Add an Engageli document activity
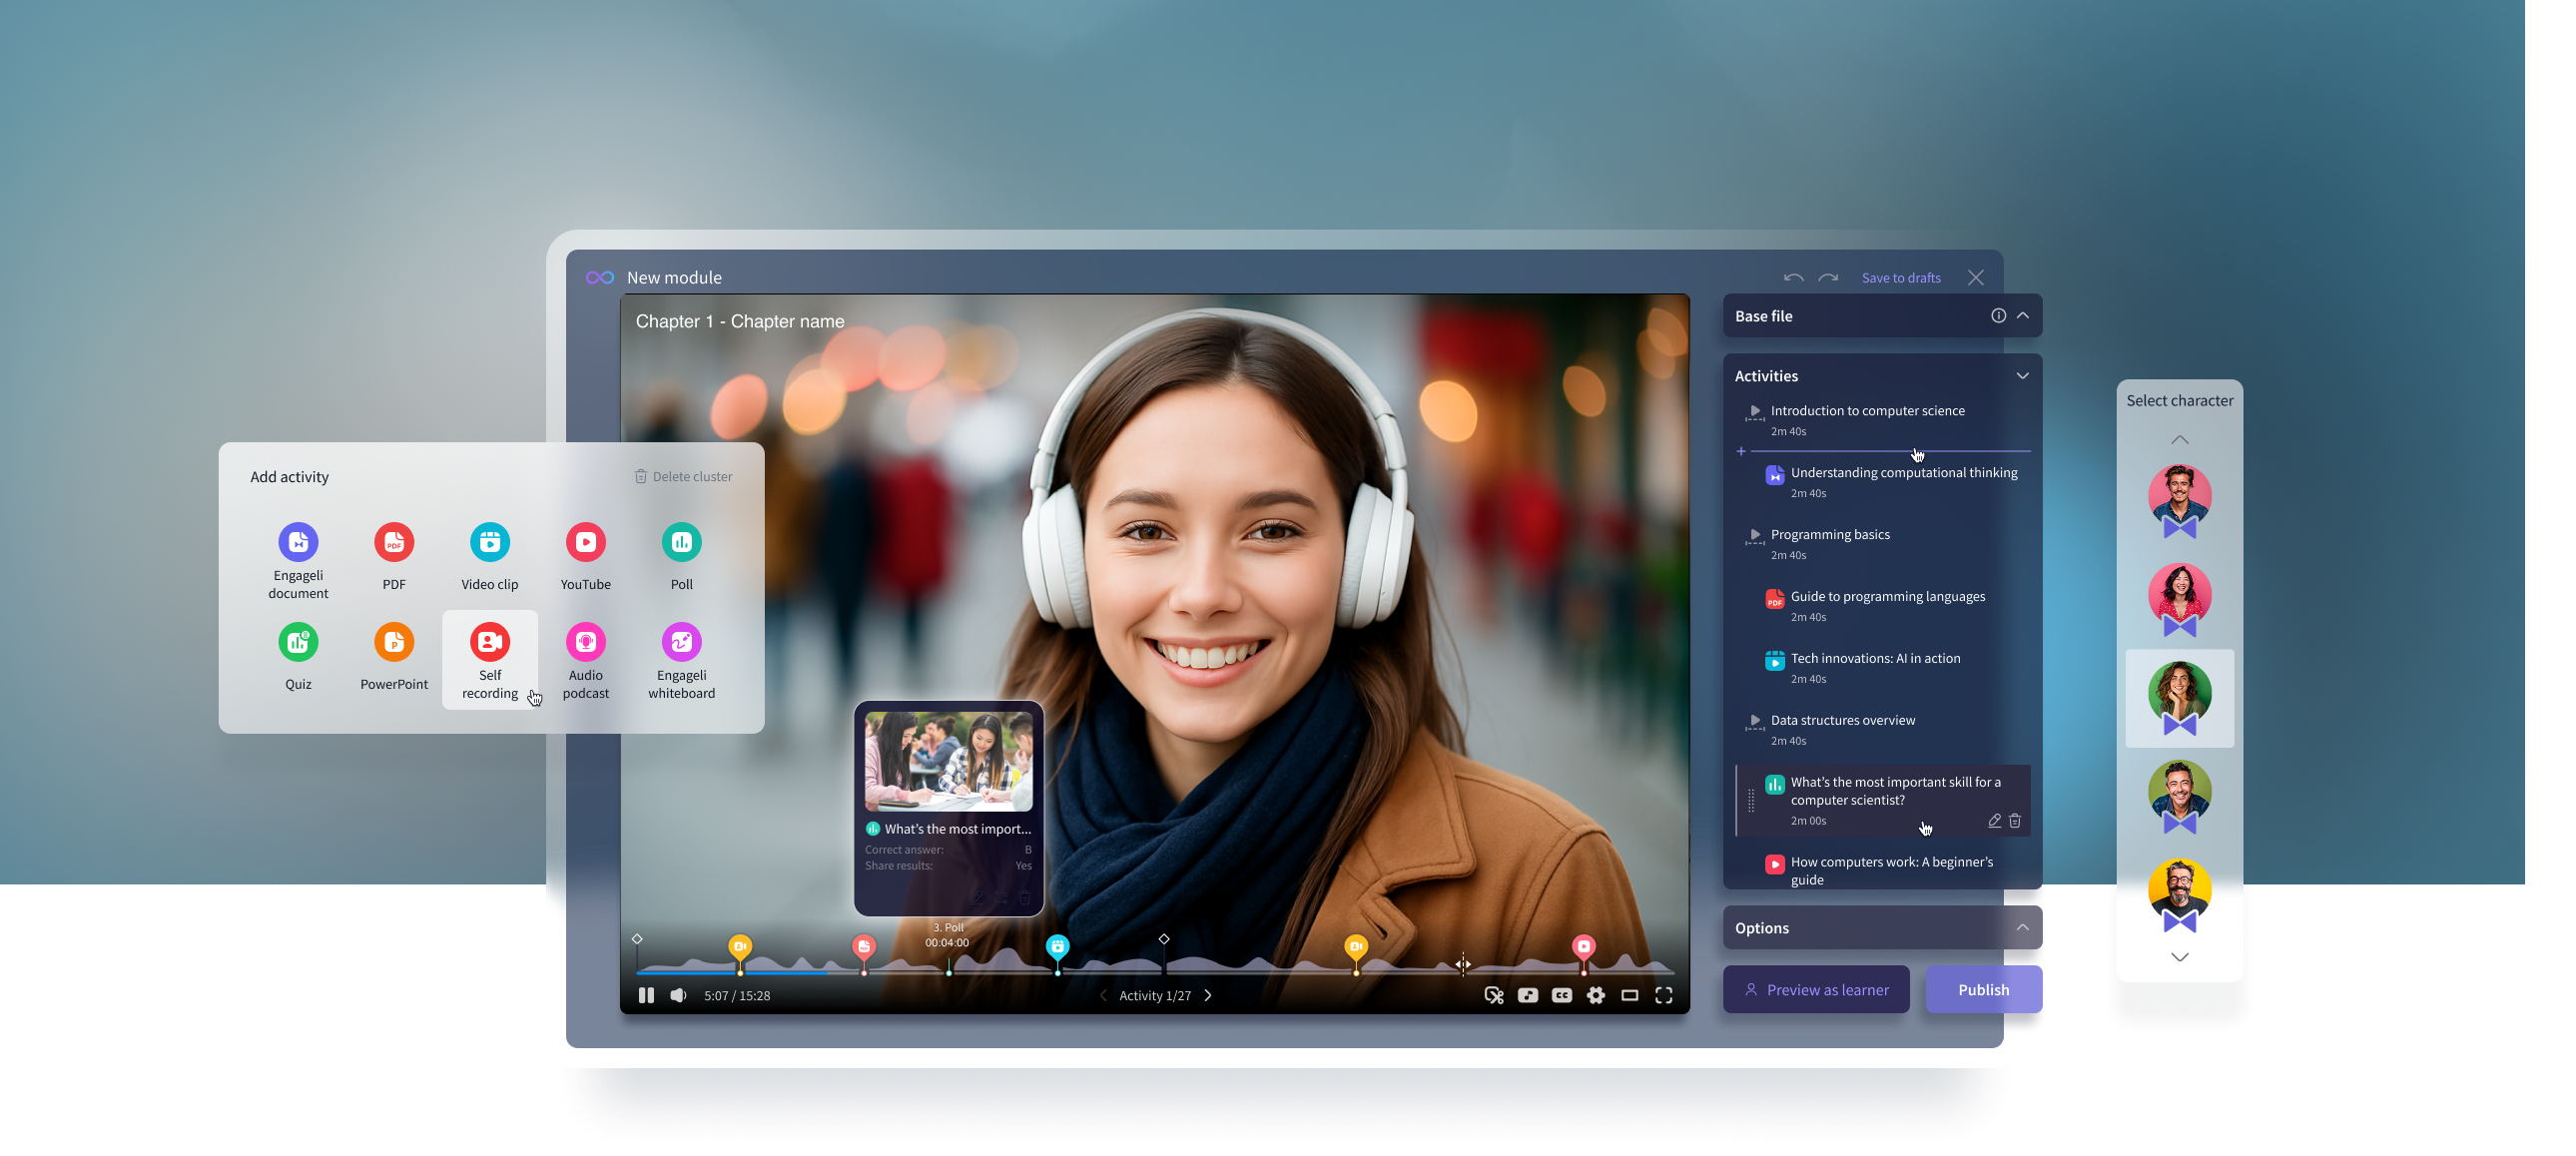 click(298, 542)
